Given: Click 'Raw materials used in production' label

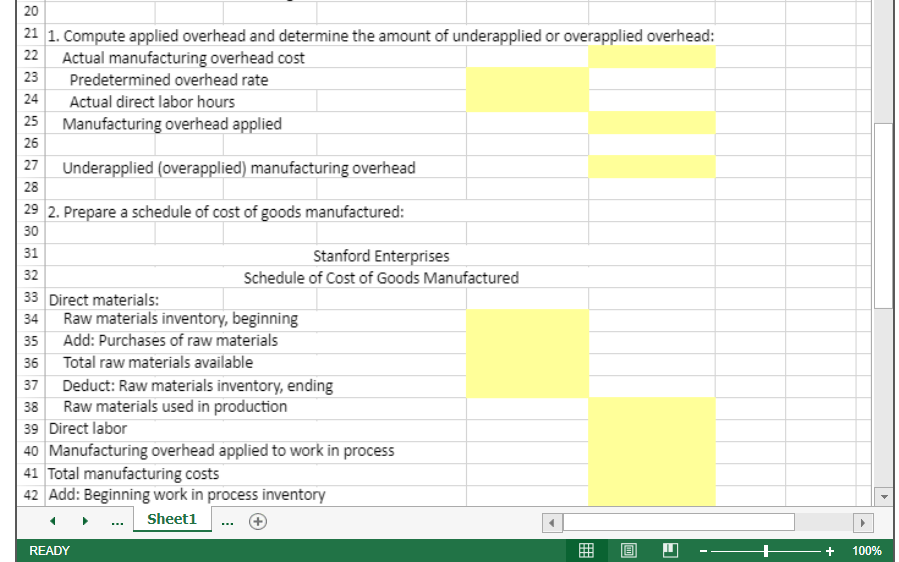Looking at the screenshot, I should 175,407.
